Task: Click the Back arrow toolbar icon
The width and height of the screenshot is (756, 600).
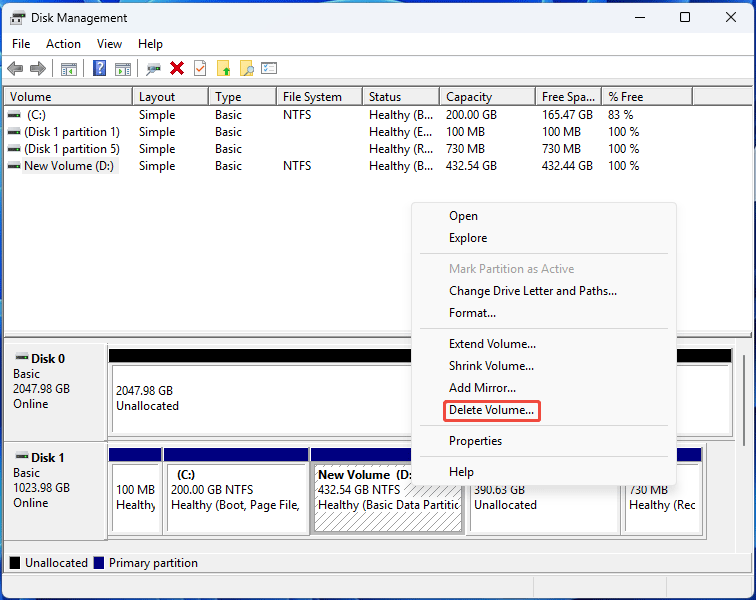Action: [x=15, y=68]
